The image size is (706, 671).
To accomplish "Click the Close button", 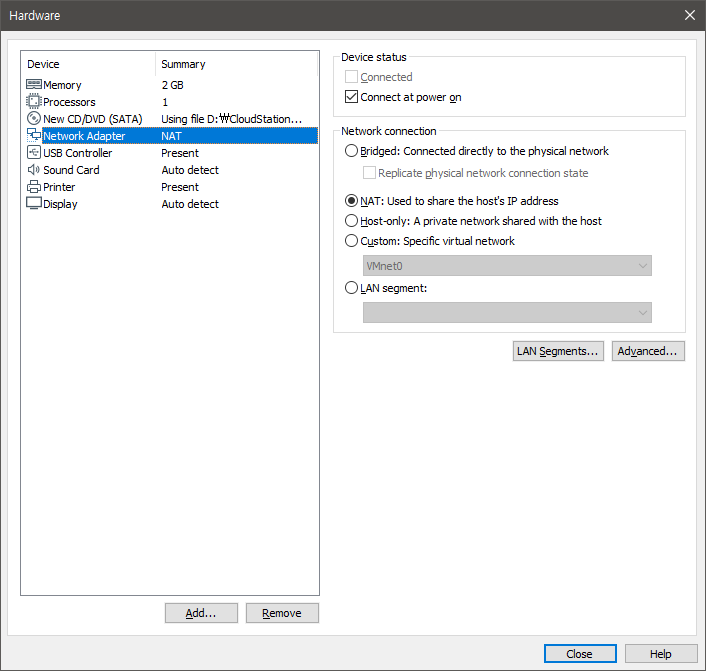I will click(x=580, y=653).
